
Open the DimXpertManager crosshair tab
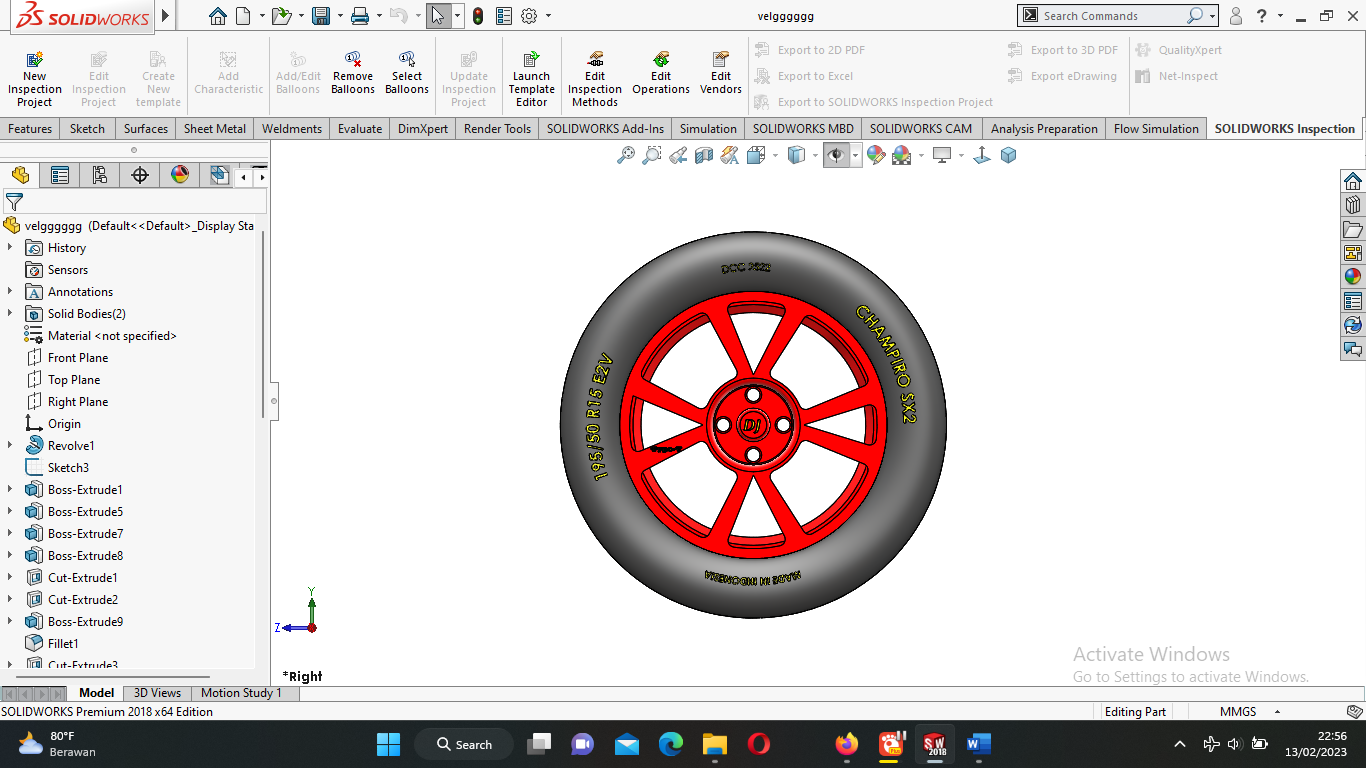140,176
